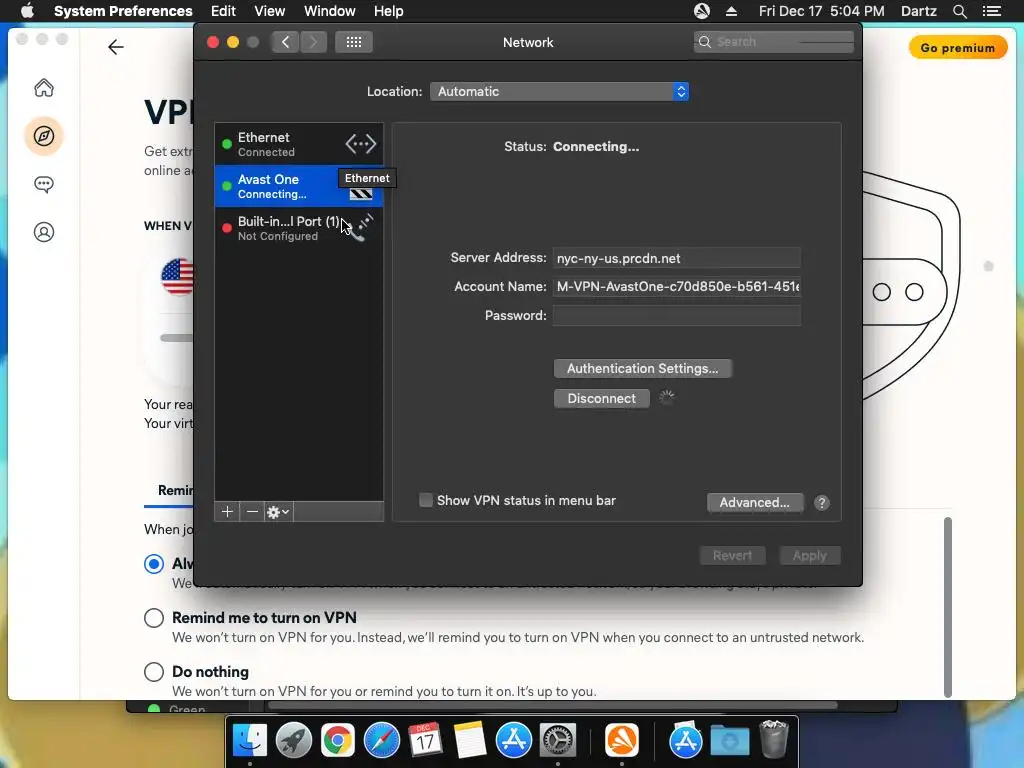Select the Avast One VPN service
This screenshot has width=1024, height=768.
coord(299,185)
